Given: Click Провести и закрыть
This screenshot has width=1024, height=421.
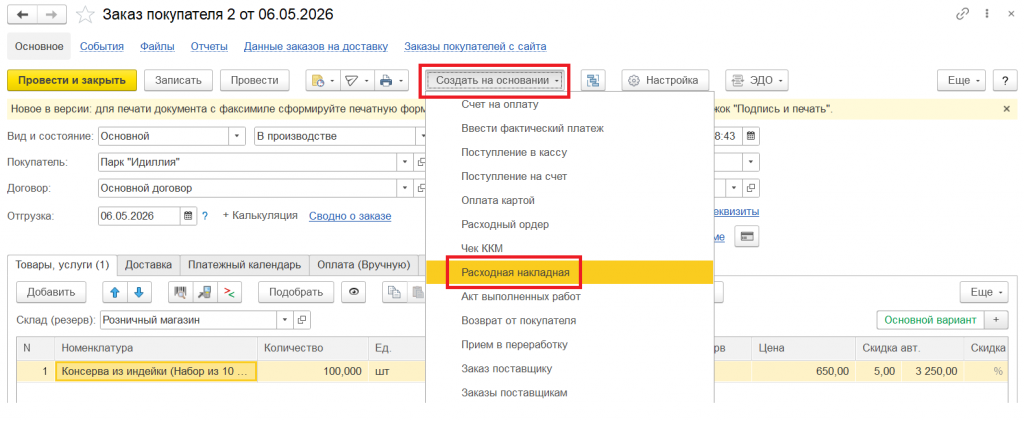Looking at the screenshot, I should tap(72, 80).
